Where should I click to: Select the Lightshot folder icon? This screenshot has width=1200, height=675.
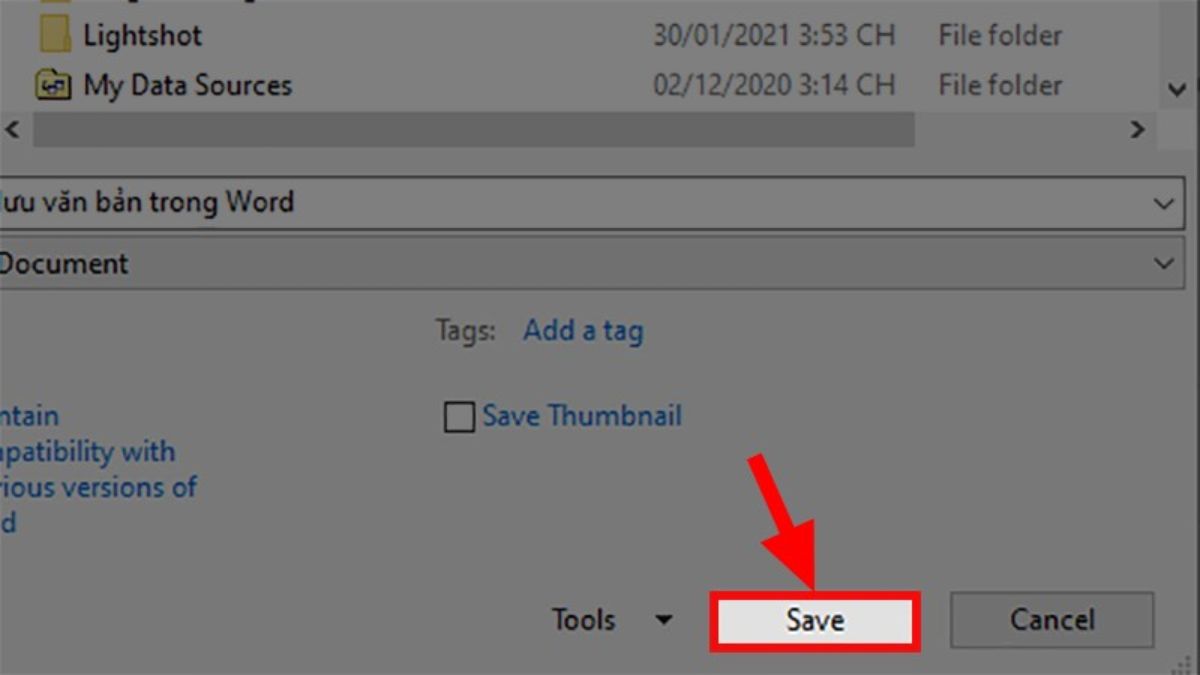(x=55, y=35)
